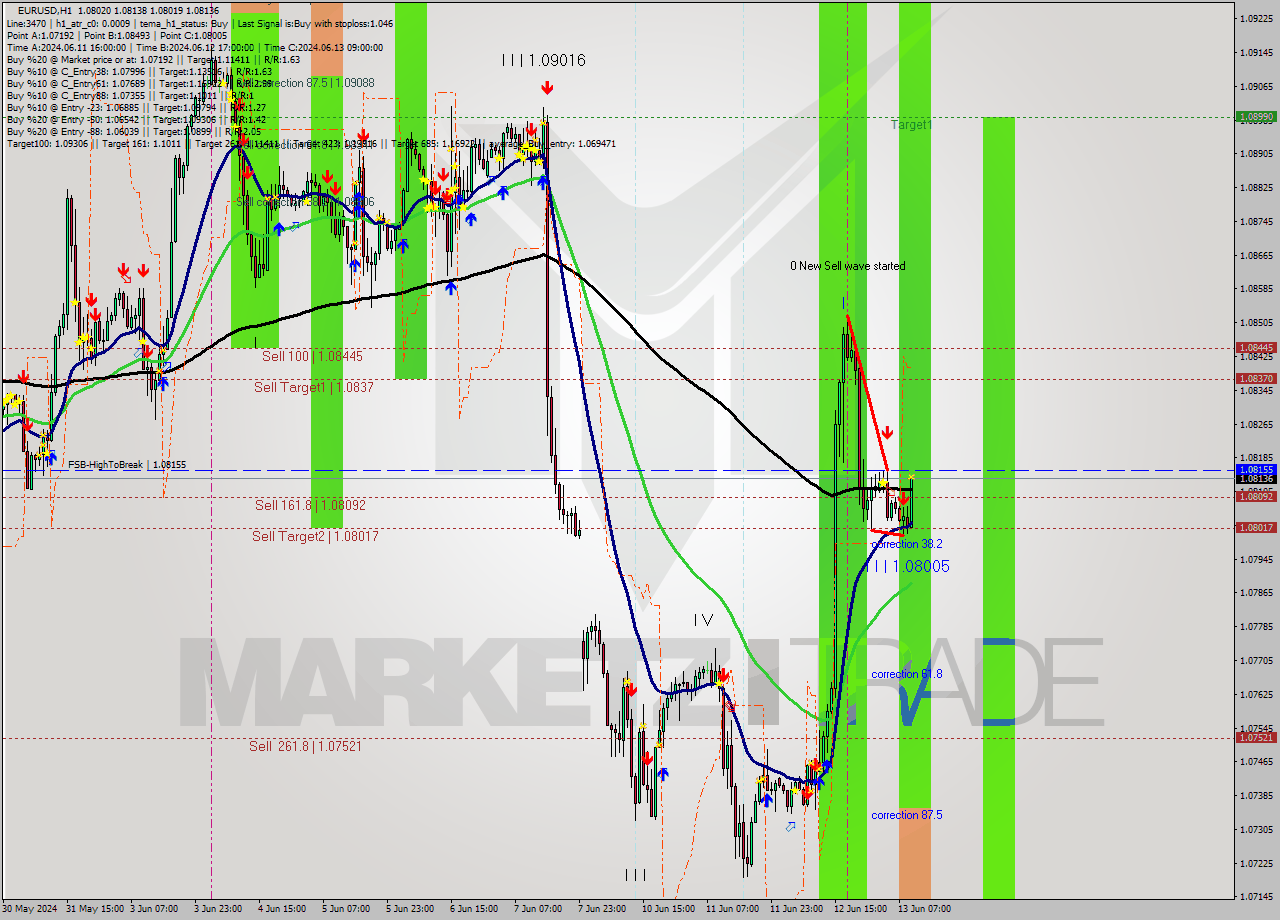
Task: Click the 1.08092 red price tag
Action: click(1256, 497)
